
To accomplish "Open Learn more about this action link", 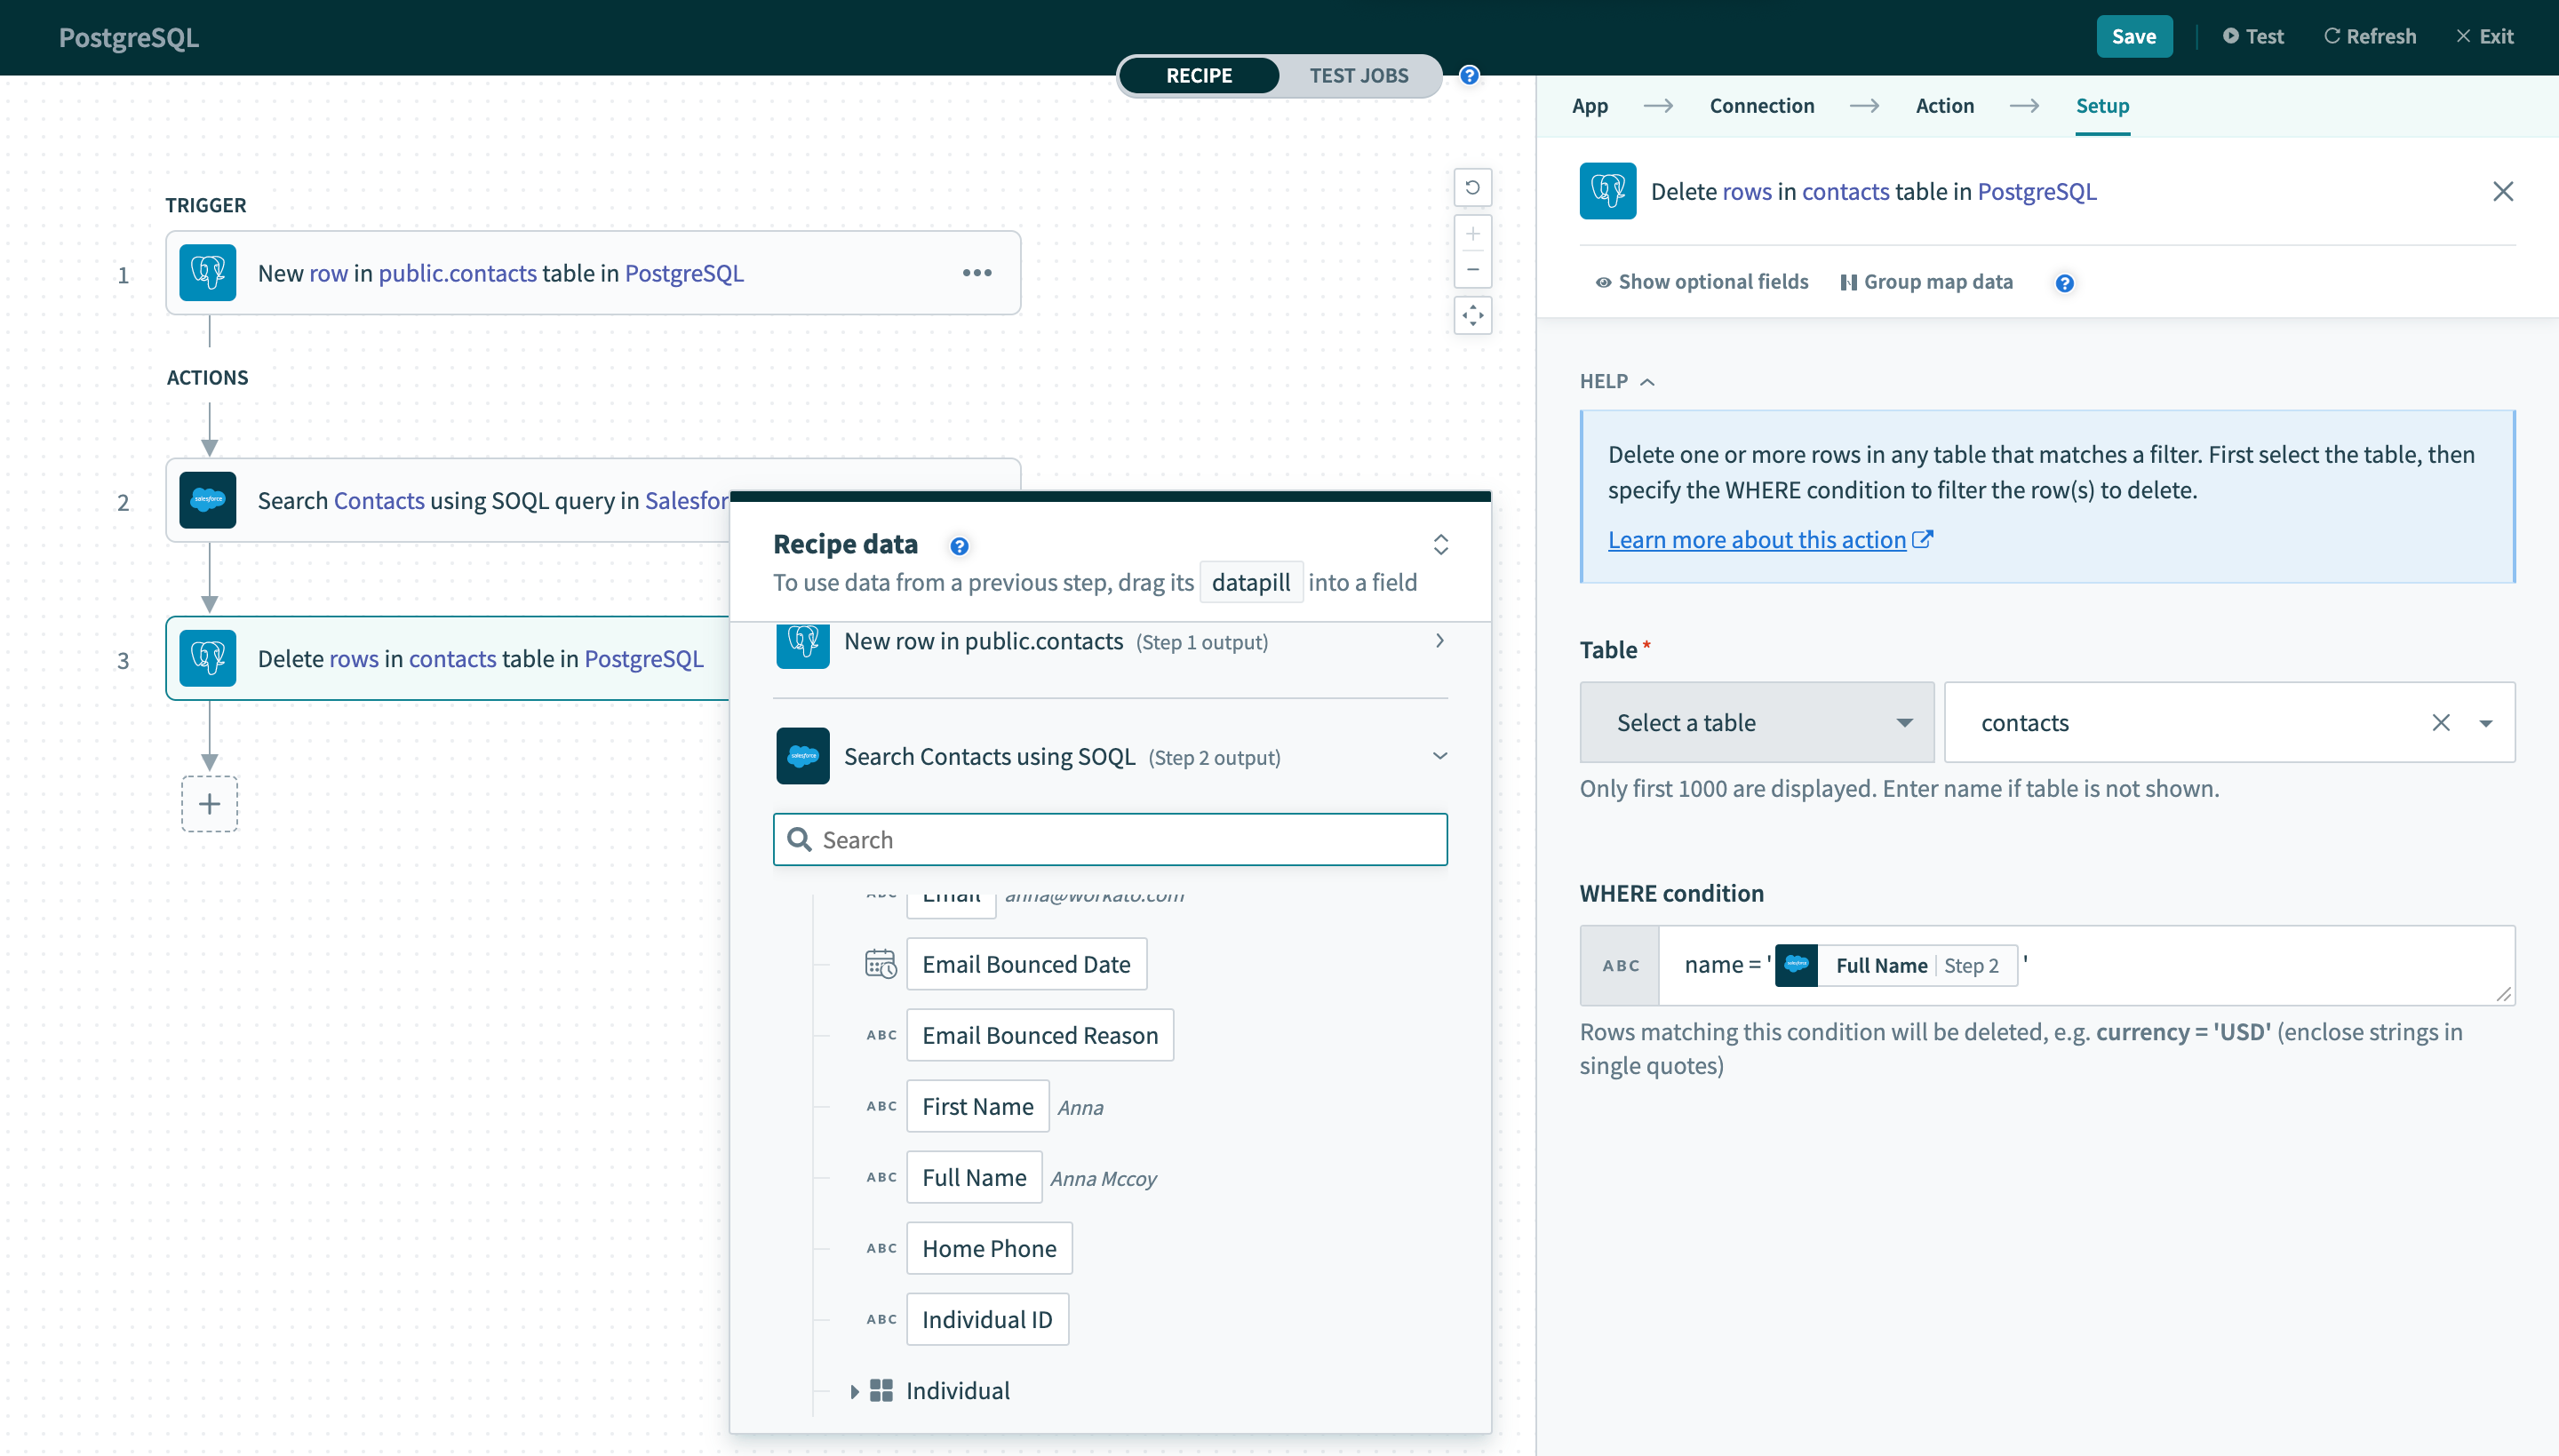I will [1756, 540].
